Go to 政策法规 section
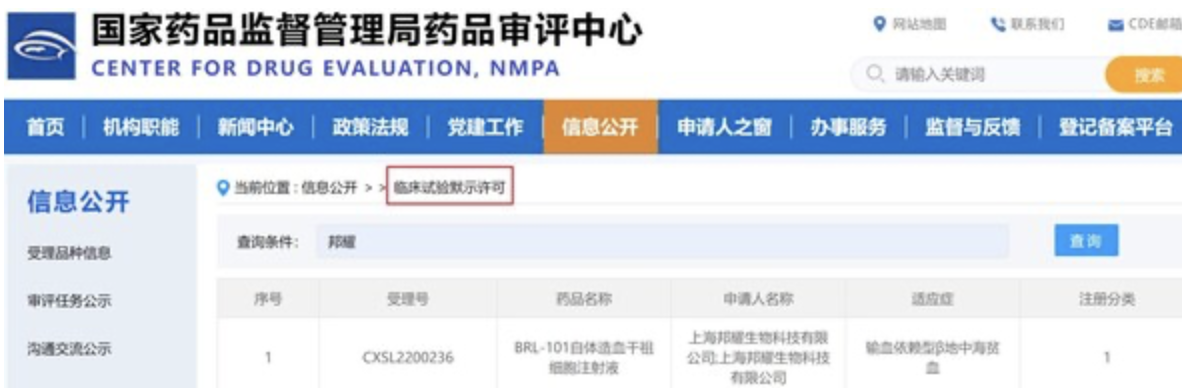This screenshot has width=1182, height=392. point(370,127)
